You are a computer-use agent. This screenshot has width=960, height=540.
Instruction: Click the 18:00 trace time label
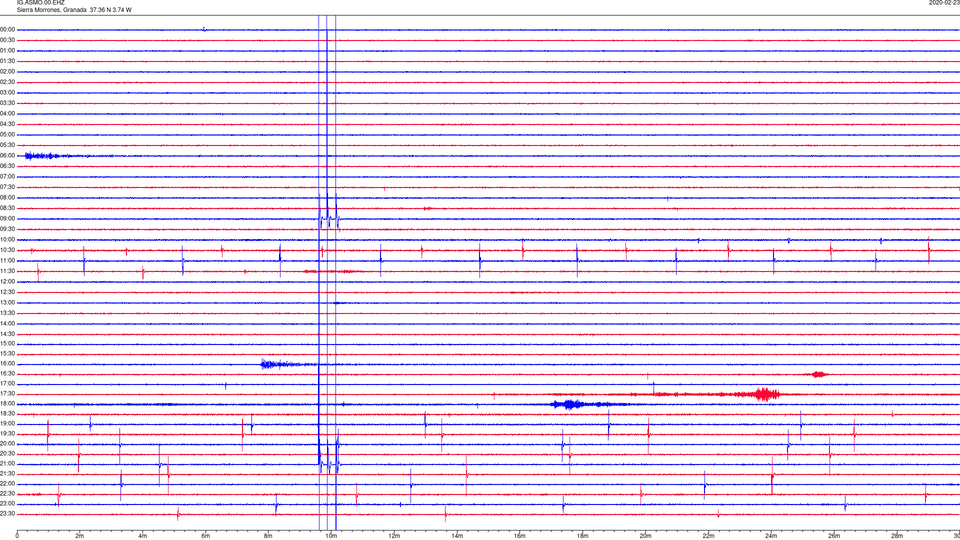pos(7,404)
